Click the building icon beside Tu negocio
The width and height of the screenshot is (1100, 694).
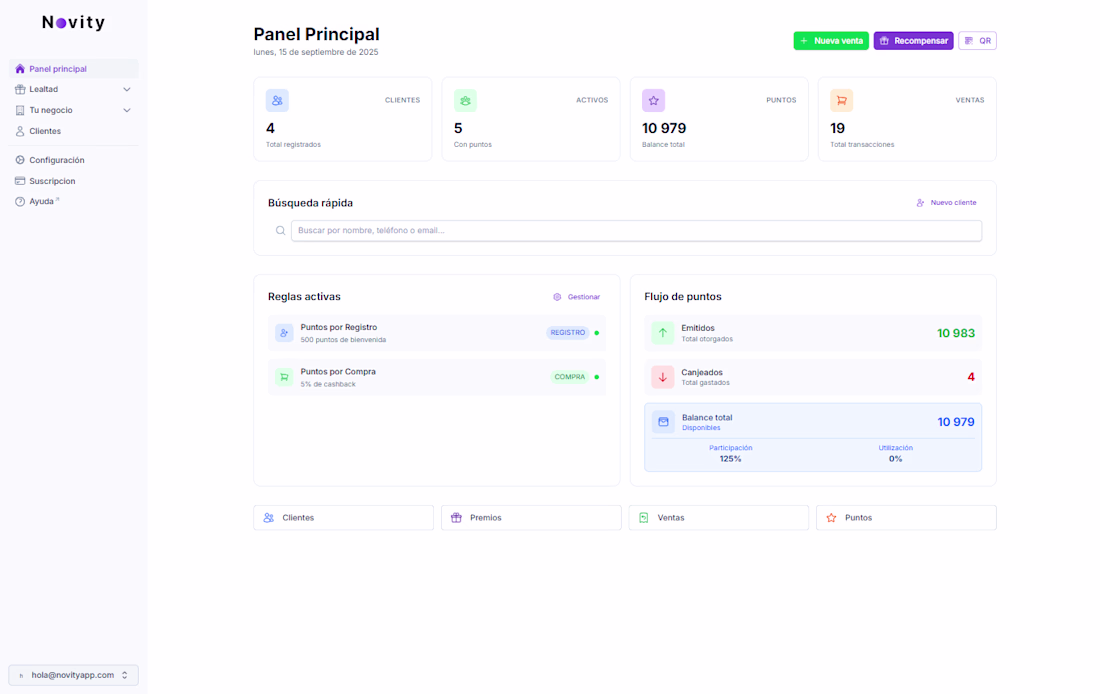(x=20, y=110)
